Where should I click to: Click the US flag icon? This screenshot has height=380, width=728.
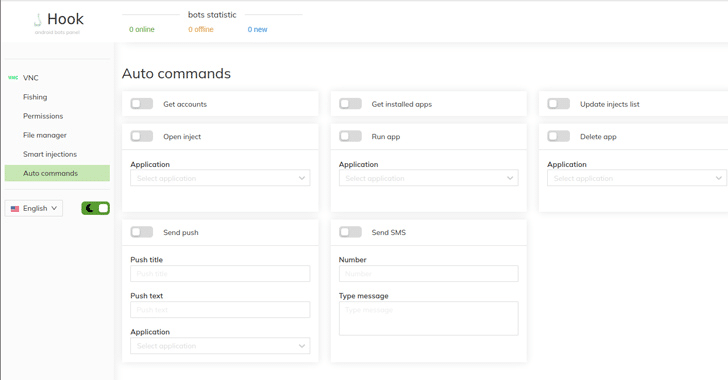(15, 209)
